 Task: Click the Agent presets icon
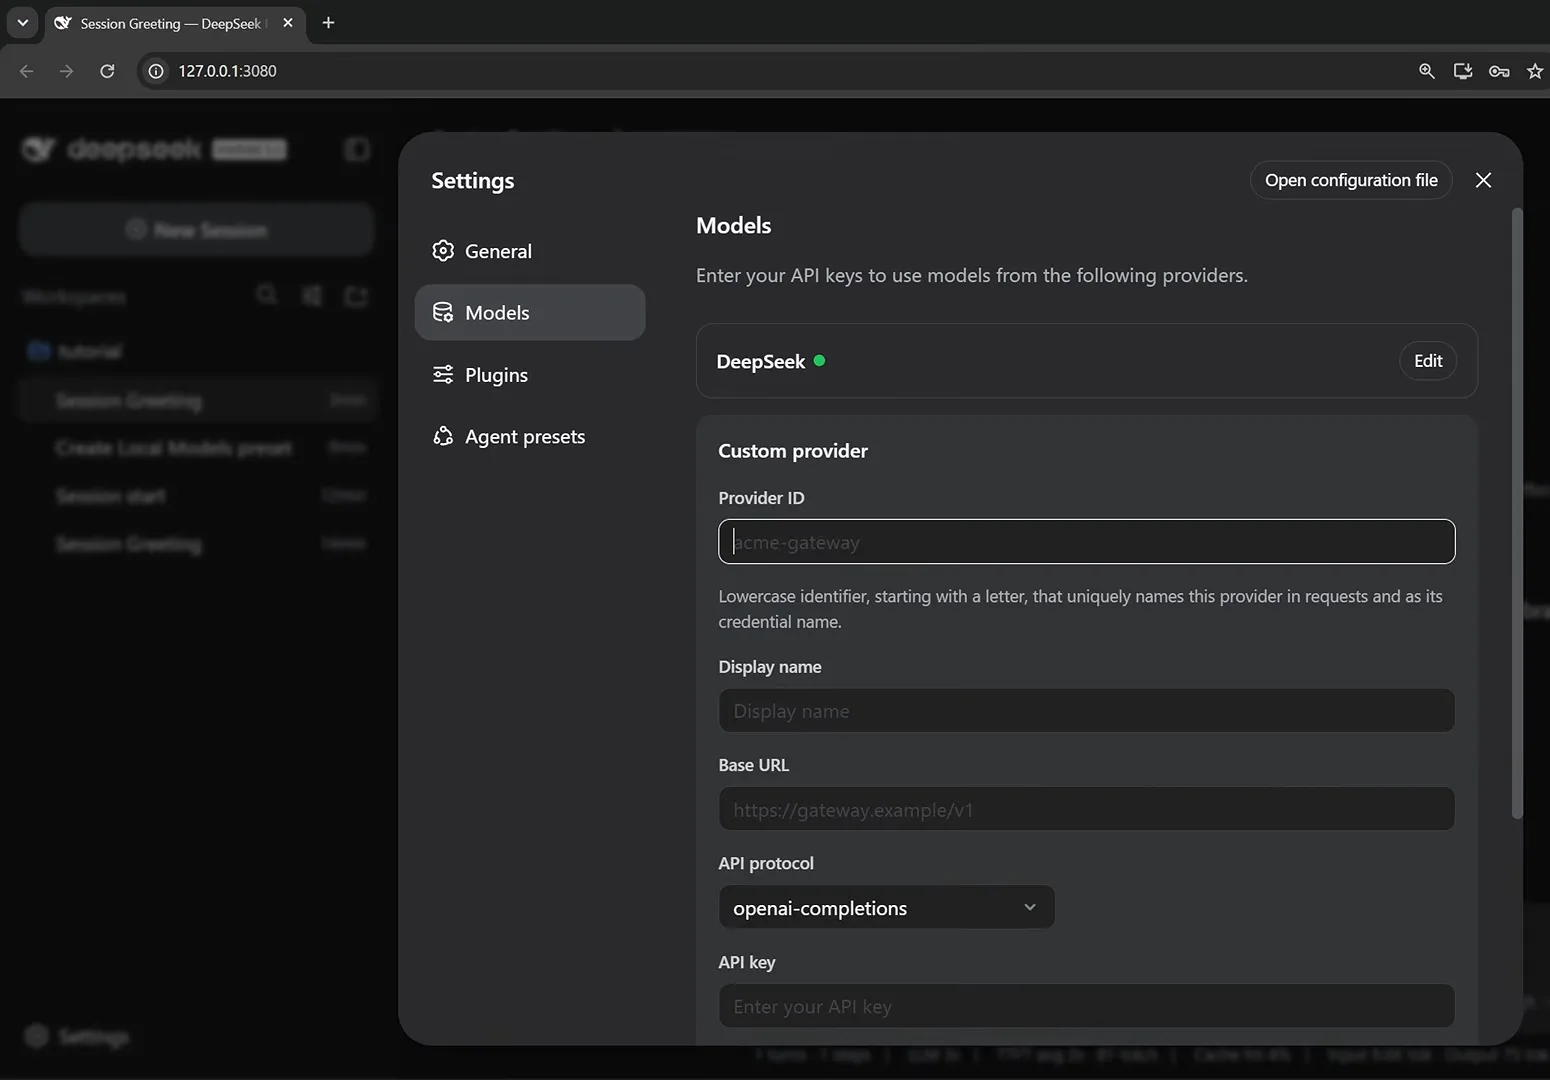coord(443,436)
